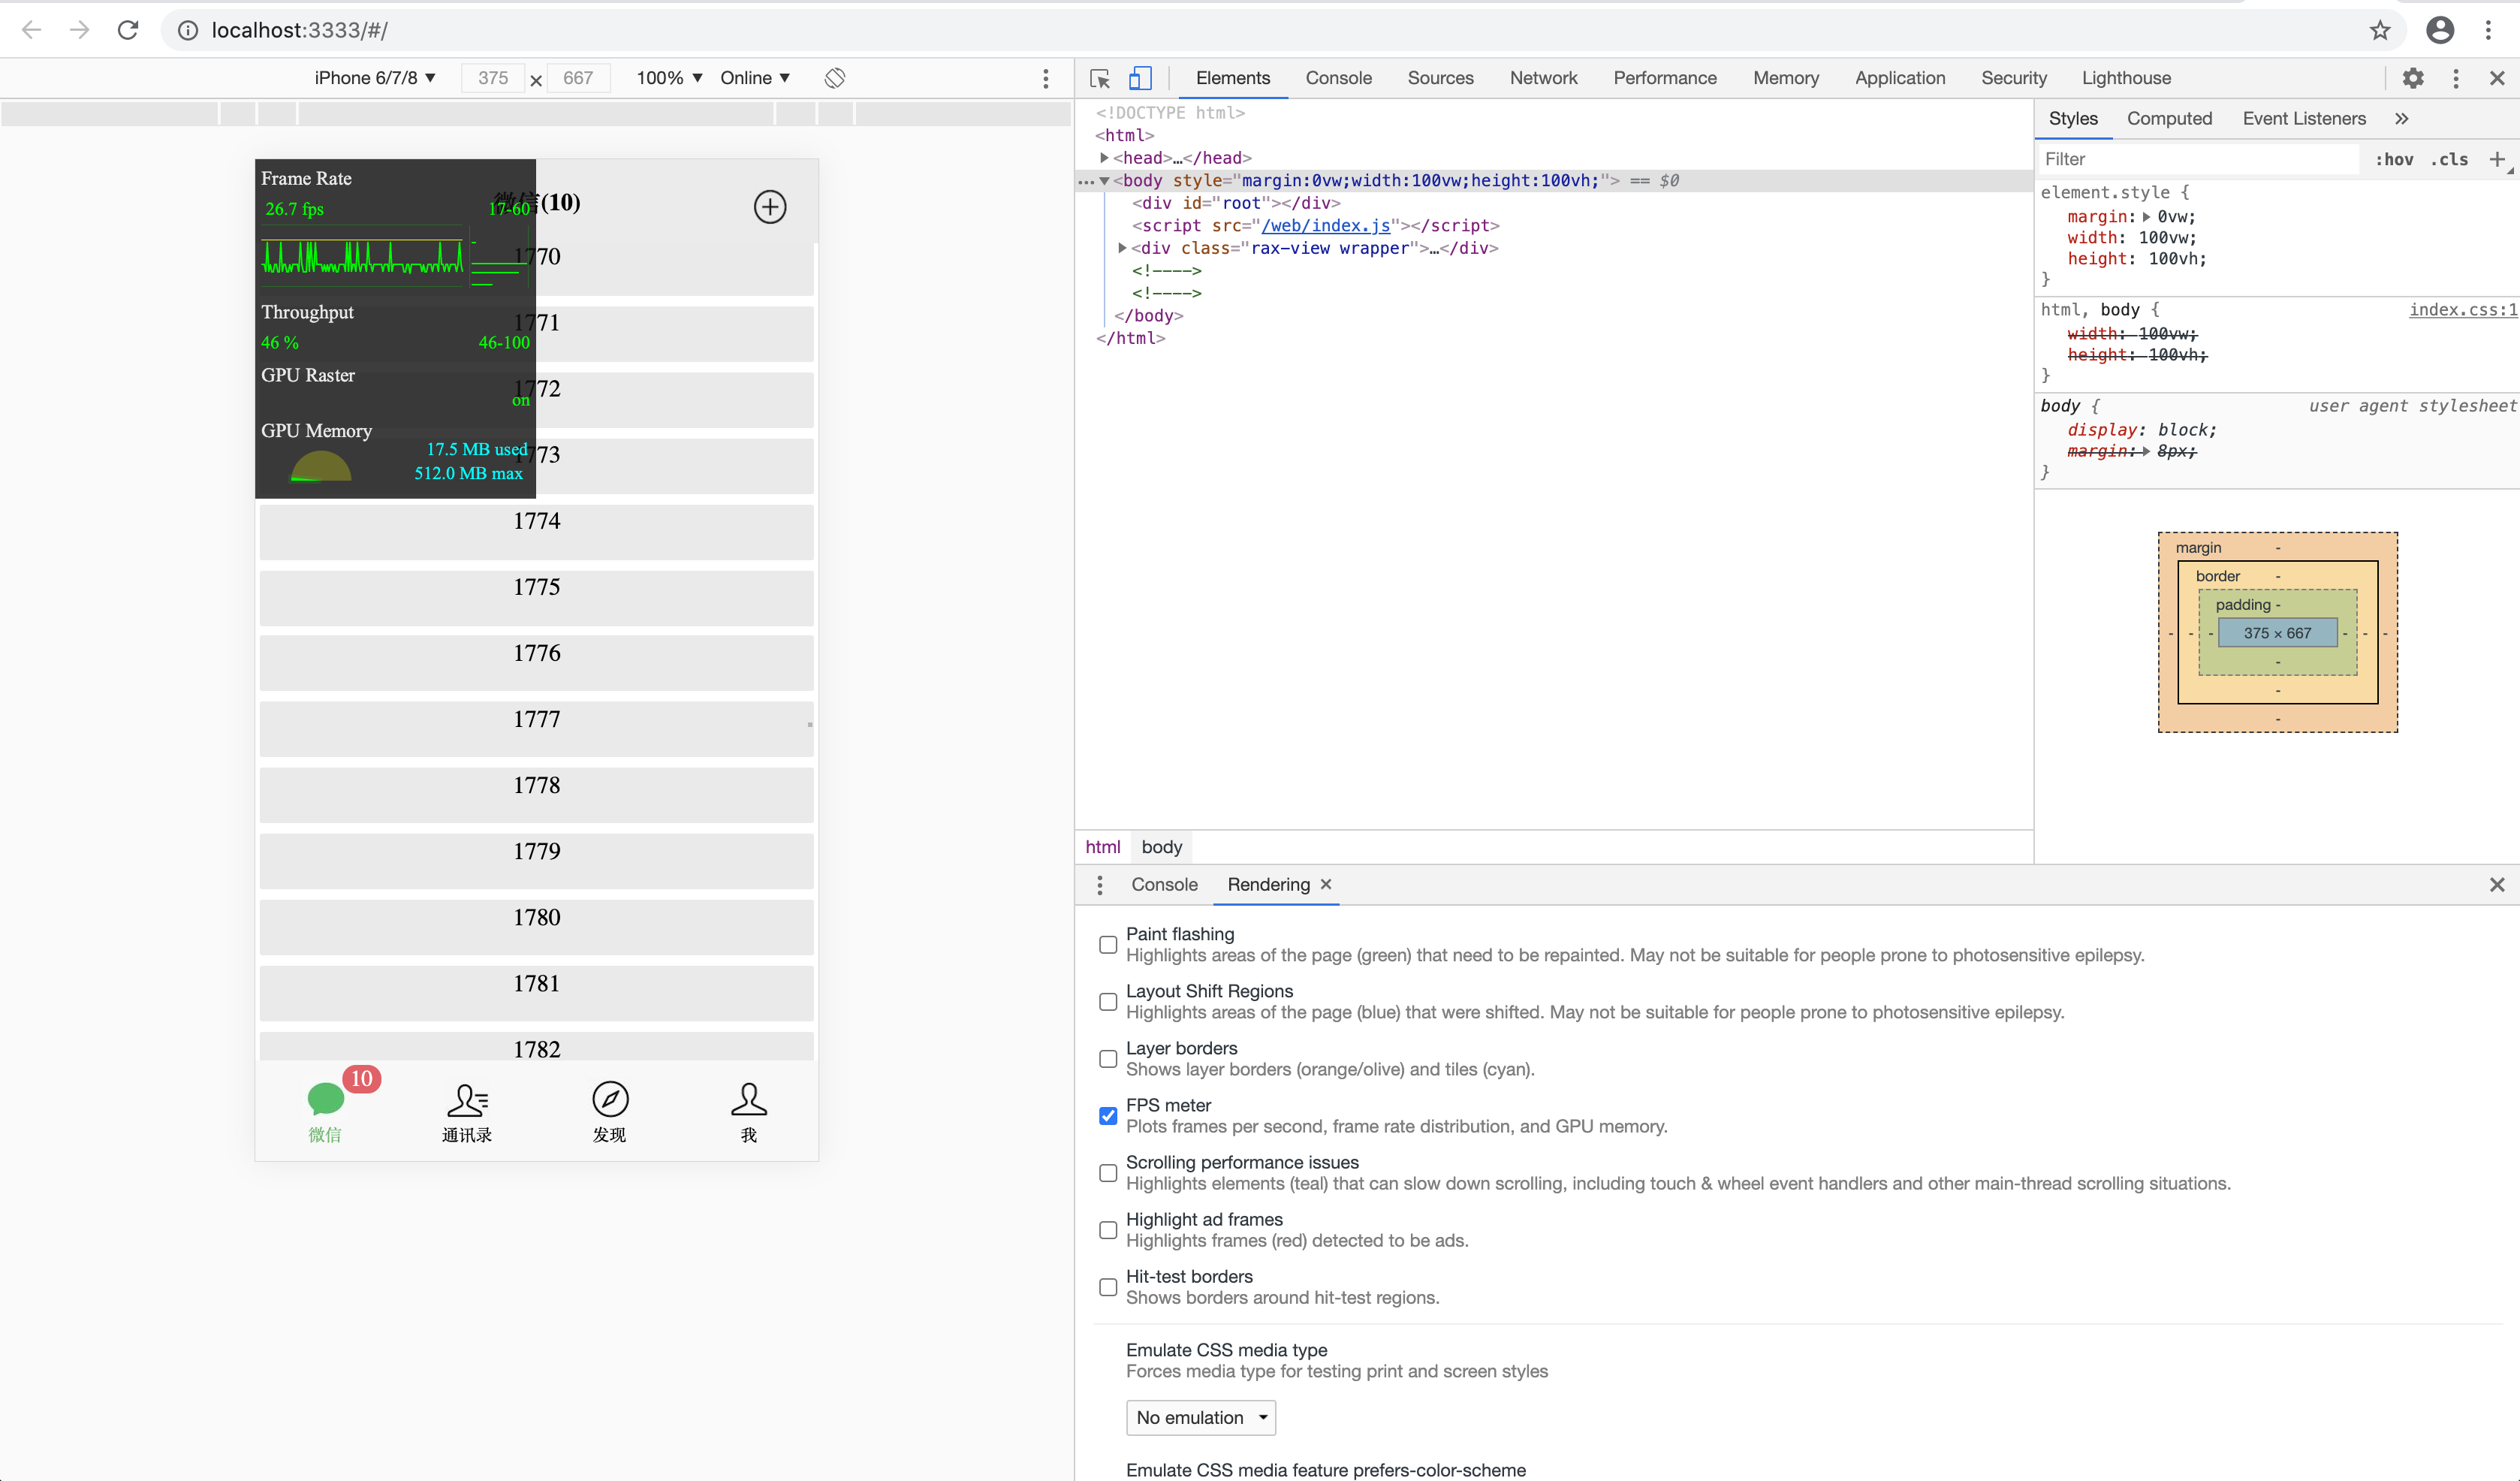Switch to the drawer Console tab

1164,884
